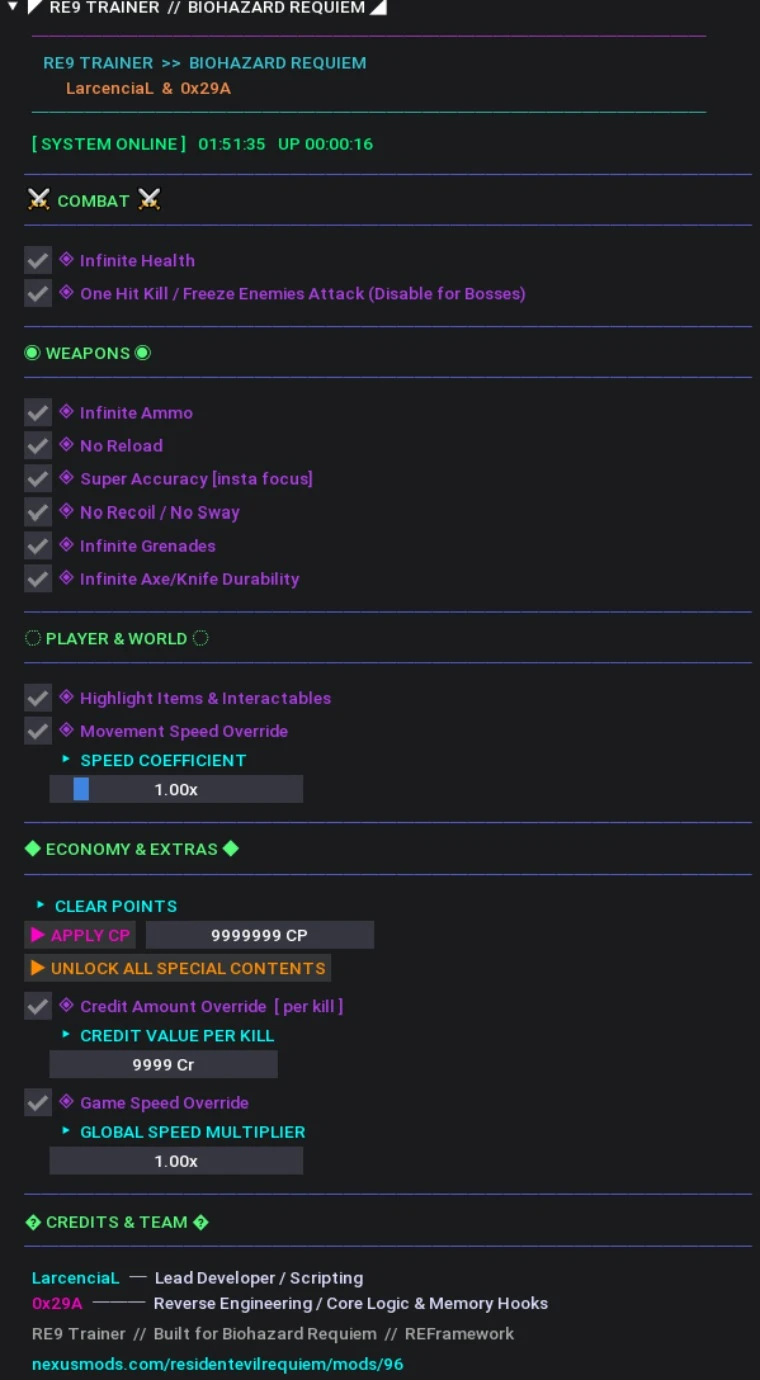The image size is (760, 1380).
Task: Click the 9999999 CP input field
Action: [x=259, y=935]
